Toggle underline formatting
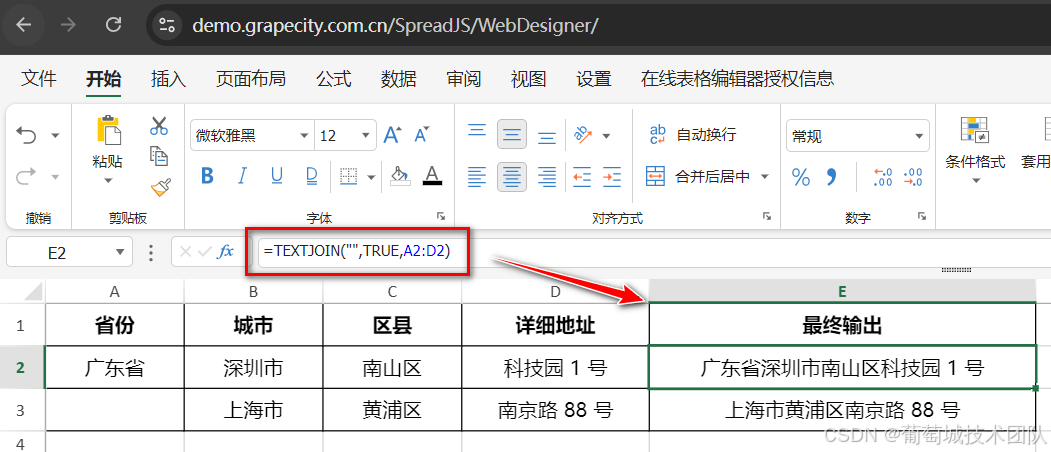This screenshot has width=1051, height=452. (x=277, y=177)
